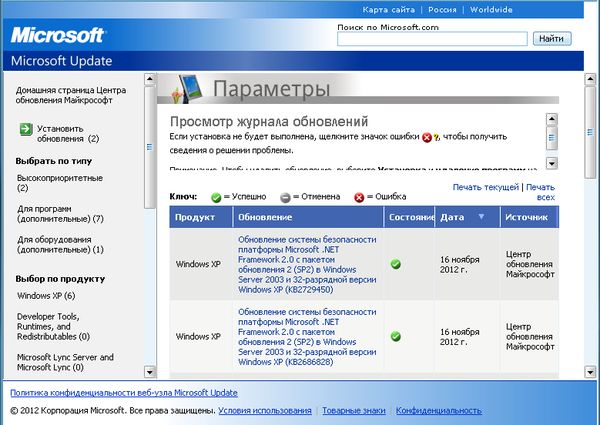Click green success checkmark for KB2729450 row
Viewport: 600px width, 425px height.
click(396, 264)
